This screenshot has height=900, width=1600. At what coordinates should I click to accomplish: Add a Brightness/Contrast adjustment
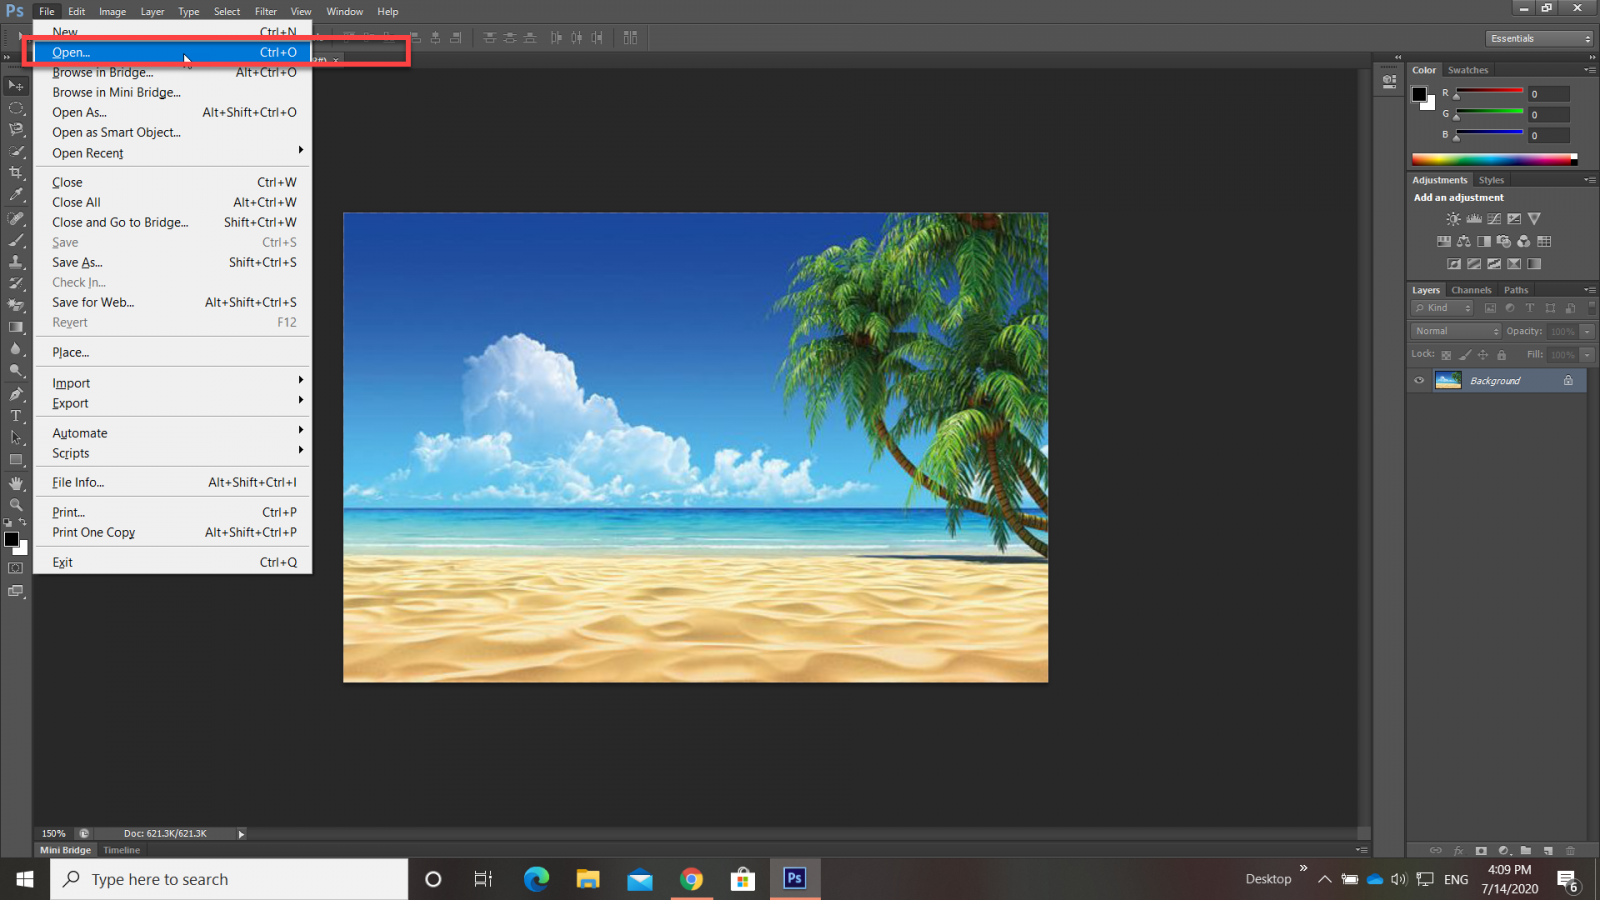click(1453, 219)
